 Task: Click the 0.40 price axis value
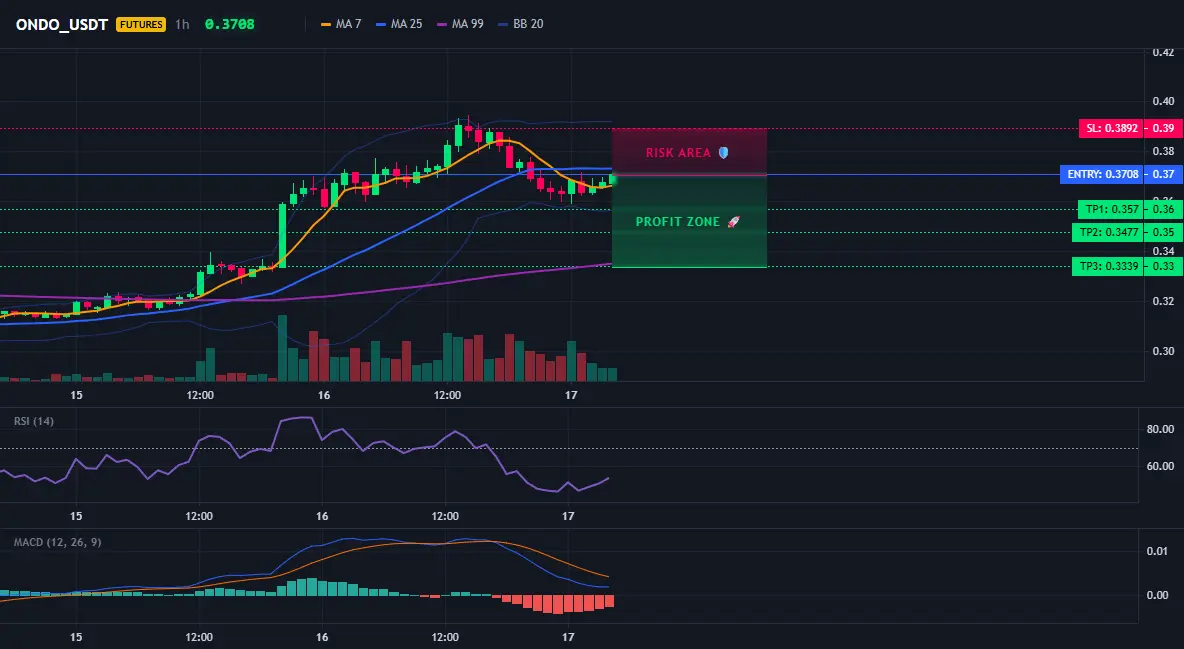[x=1164, y=101]
